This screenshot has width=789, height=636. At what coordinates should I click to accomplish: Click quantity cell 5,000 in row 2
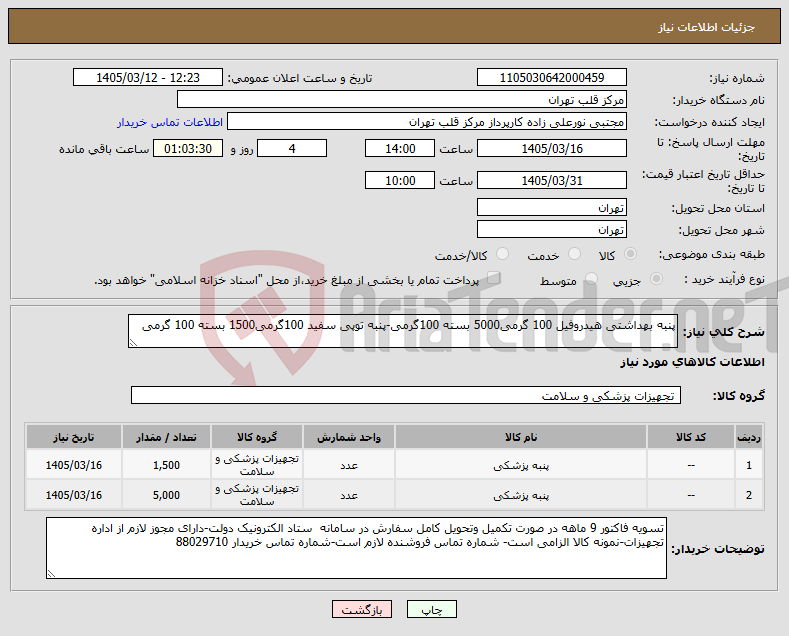167,495
